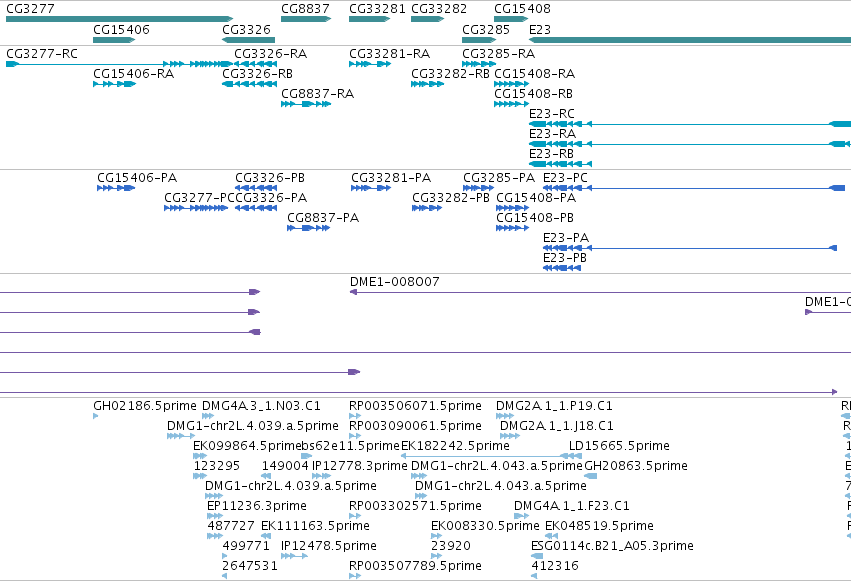Click the EK111163.5prime label
The image size is (851, 581).
click(x=315, y=526)
